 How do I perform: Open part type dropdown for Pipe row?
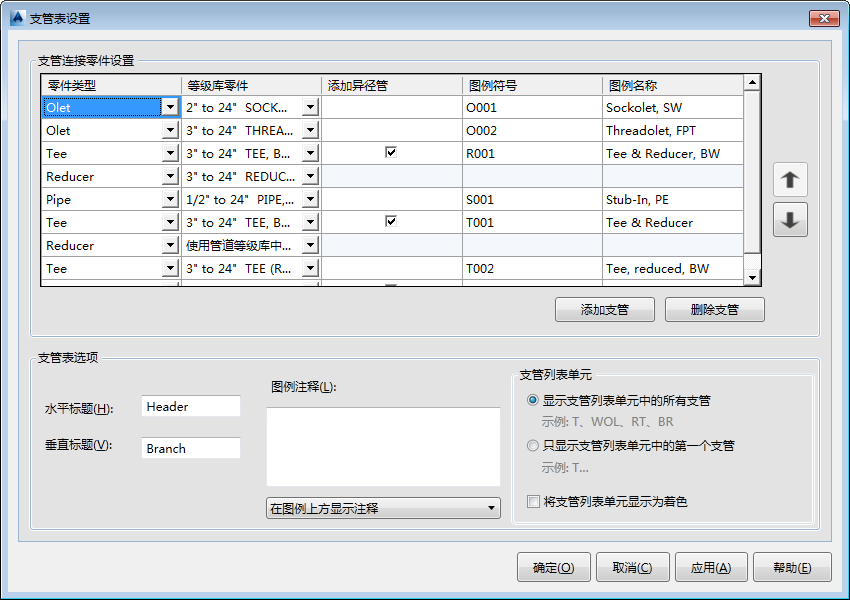(170, 199)
